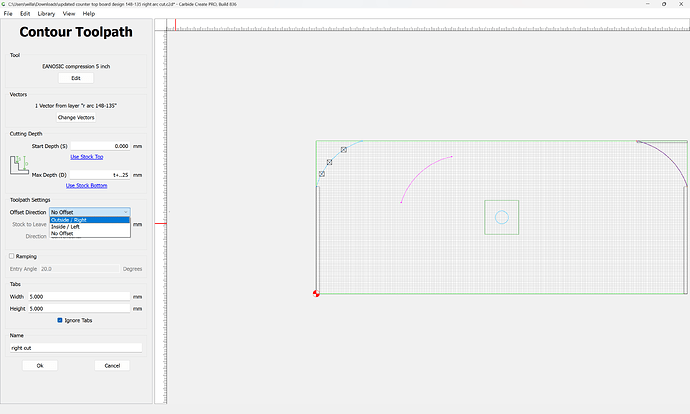The image size is (690, 414).
Task: Click the Carbide Create app icon in title bar
Action: point(5,4)
